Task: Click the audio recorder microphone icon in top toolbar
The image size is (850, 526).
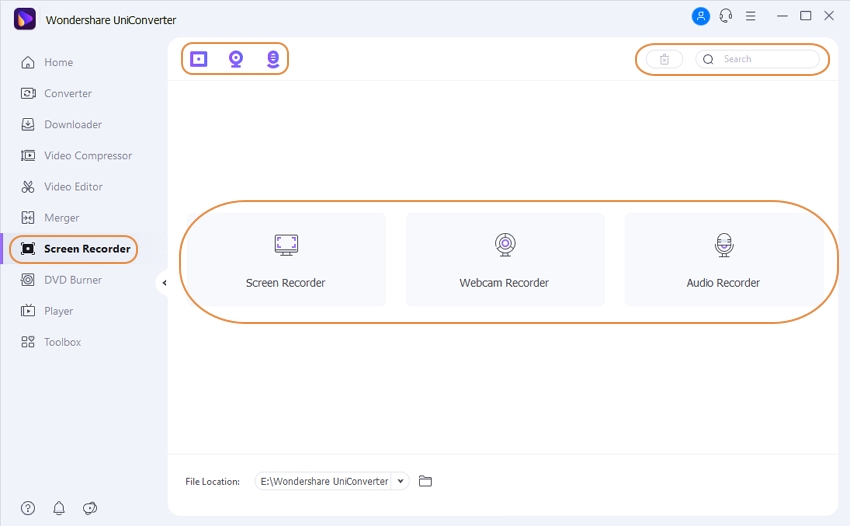Action: tap(273, 59)
